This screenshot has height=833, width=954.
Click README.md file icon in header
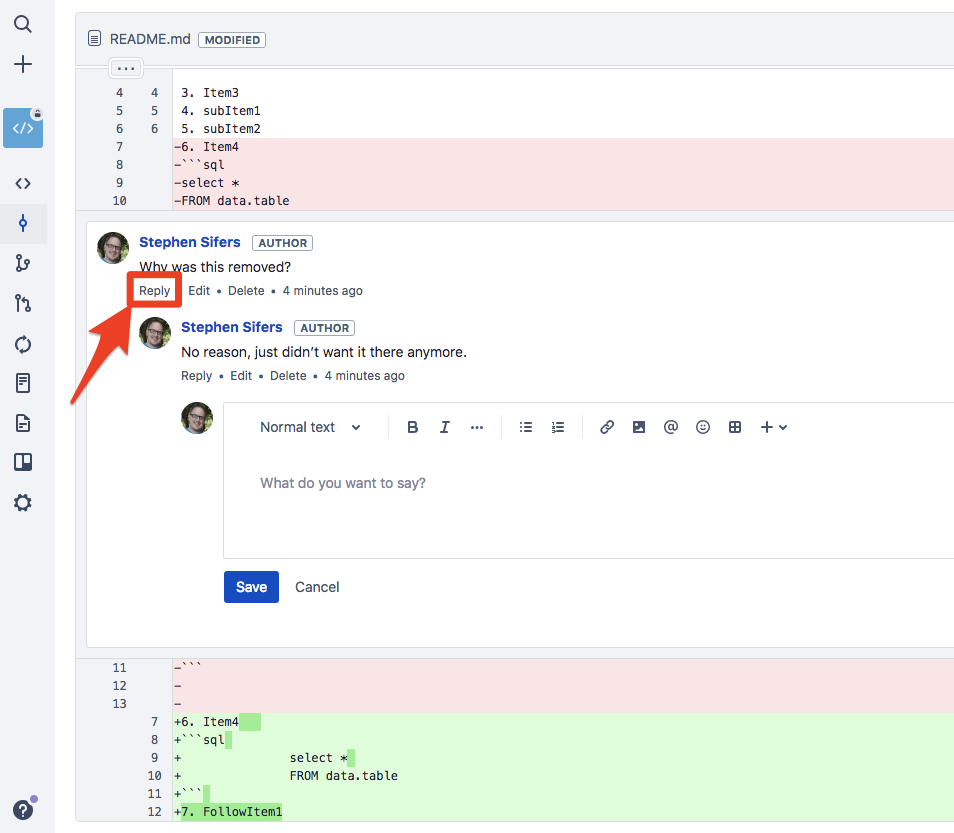[x=94, y=39]
